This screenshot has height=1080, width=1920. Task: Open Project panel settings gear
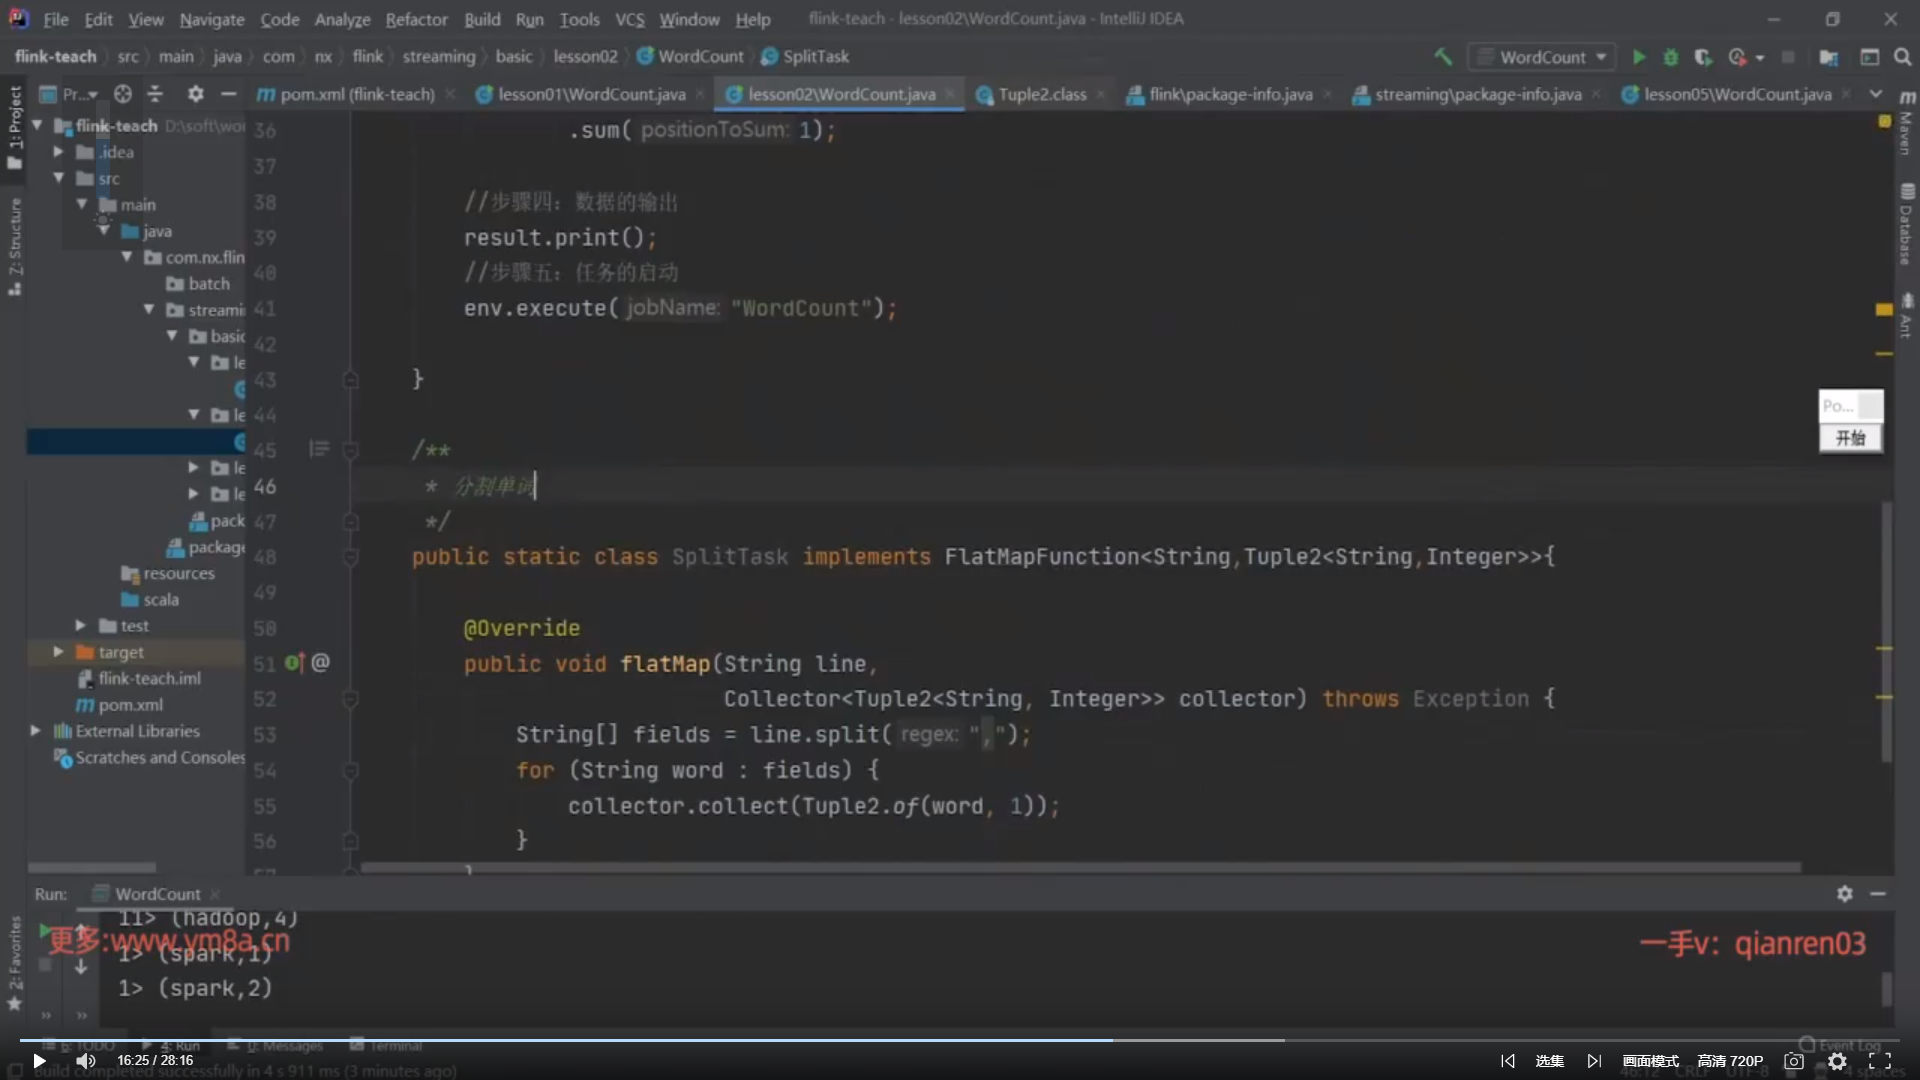tap(195, 94)
